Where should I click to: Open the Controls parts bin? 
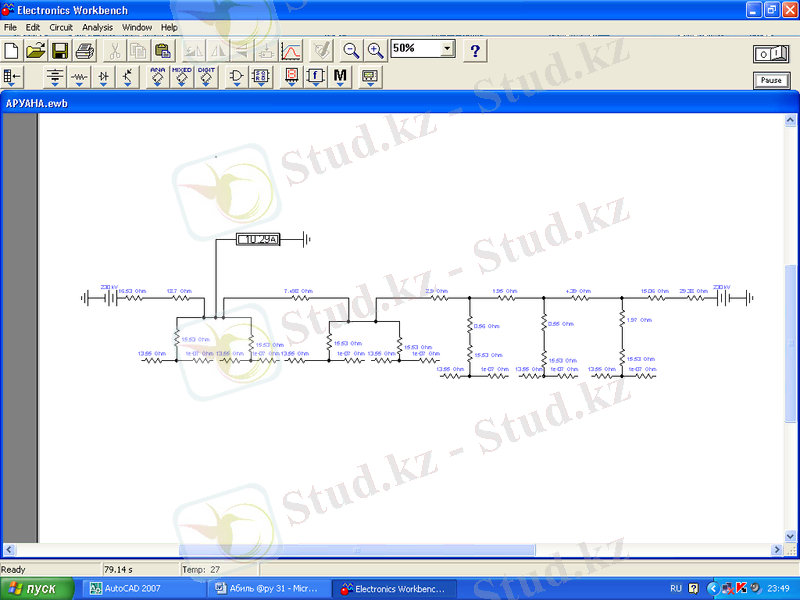[x=315, y=77]
